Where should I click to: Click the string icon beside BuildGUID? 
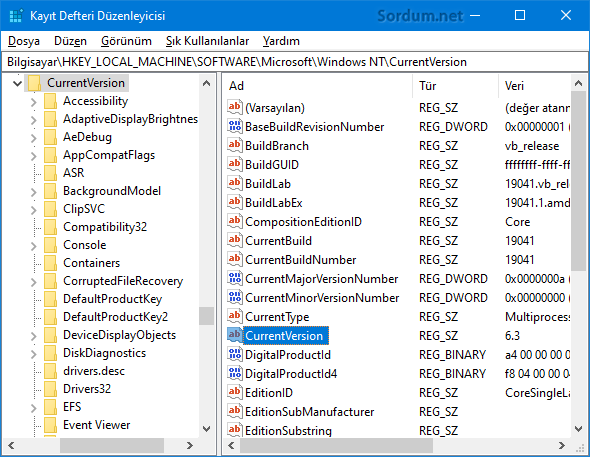[x=234, y=164]
